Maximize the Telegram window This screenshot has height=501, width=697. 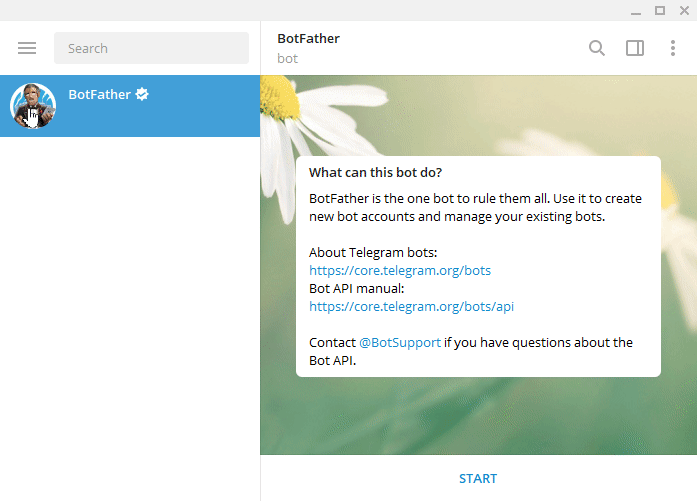click(660, 10)
